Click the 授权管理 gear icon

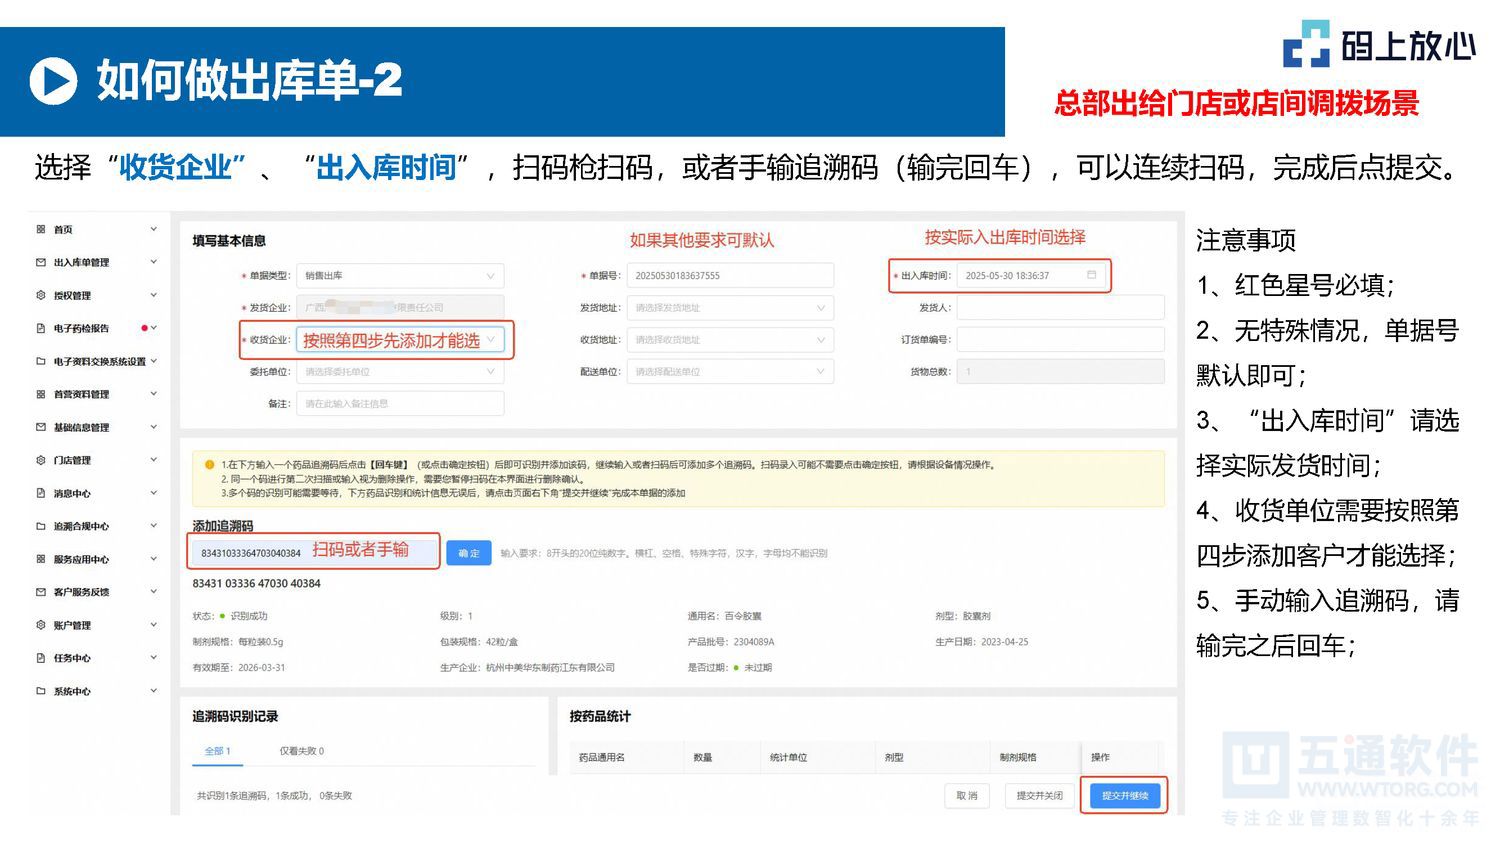[40, 295]
